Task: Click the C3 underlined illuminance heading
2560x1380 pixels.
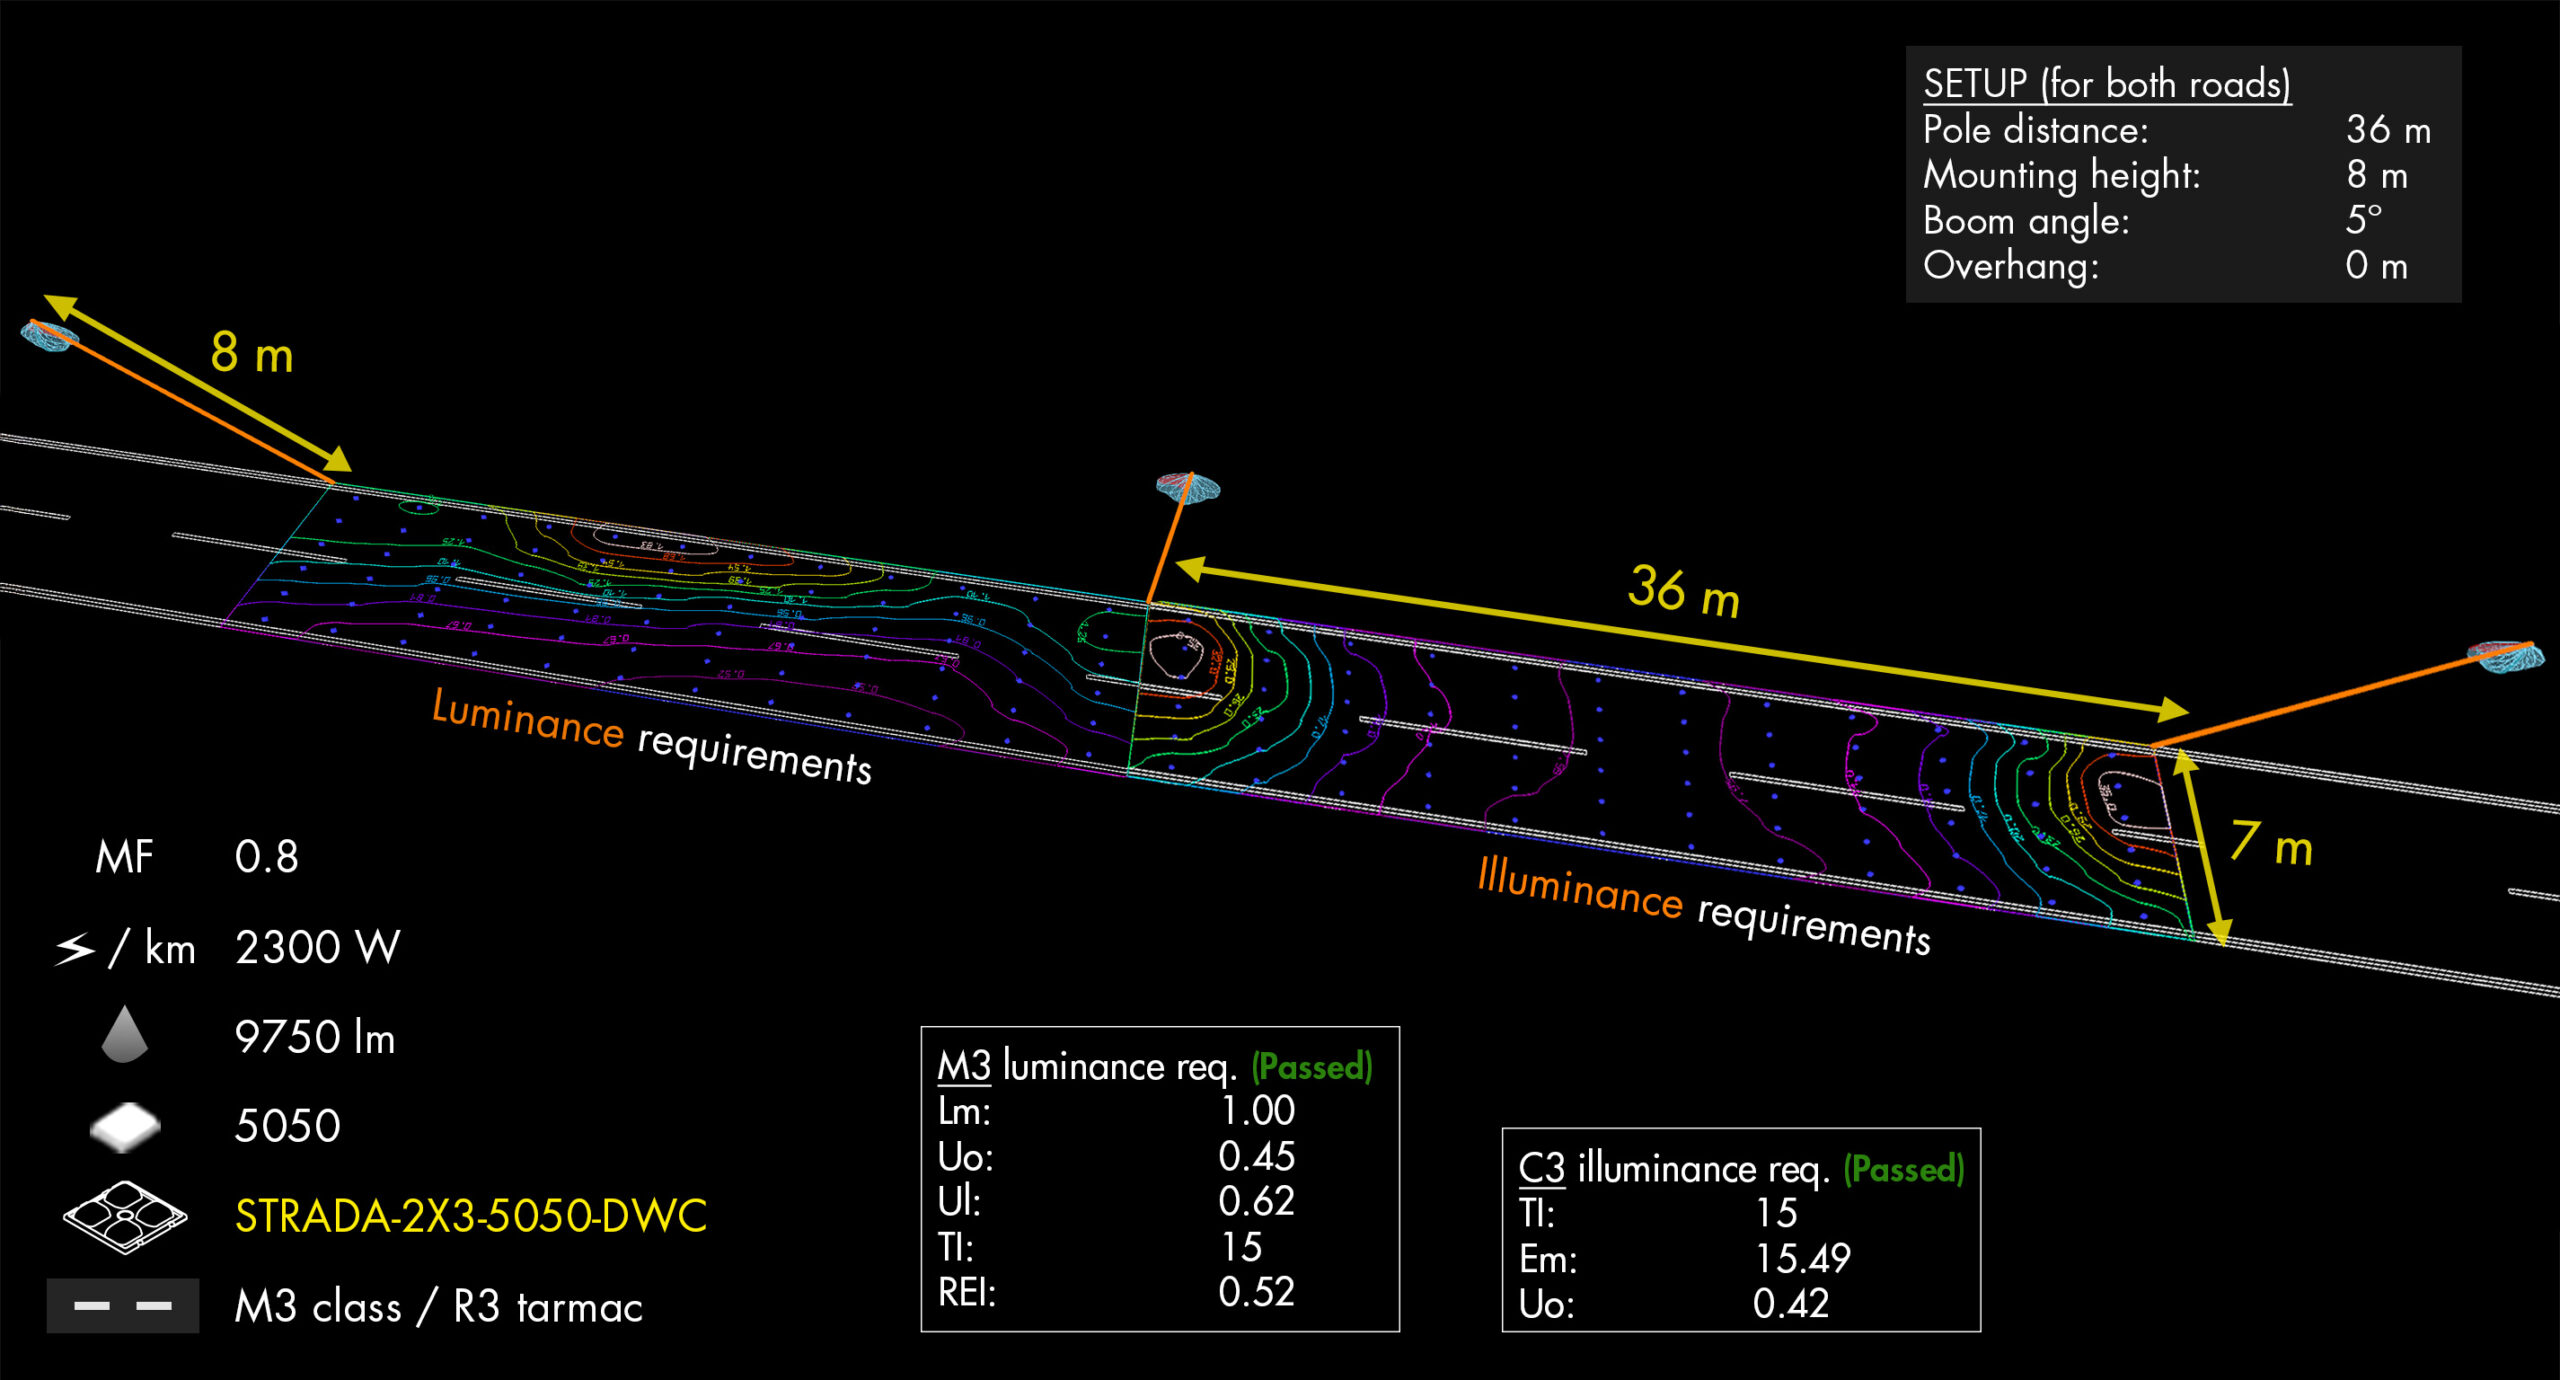Action: (1541, 1168)
